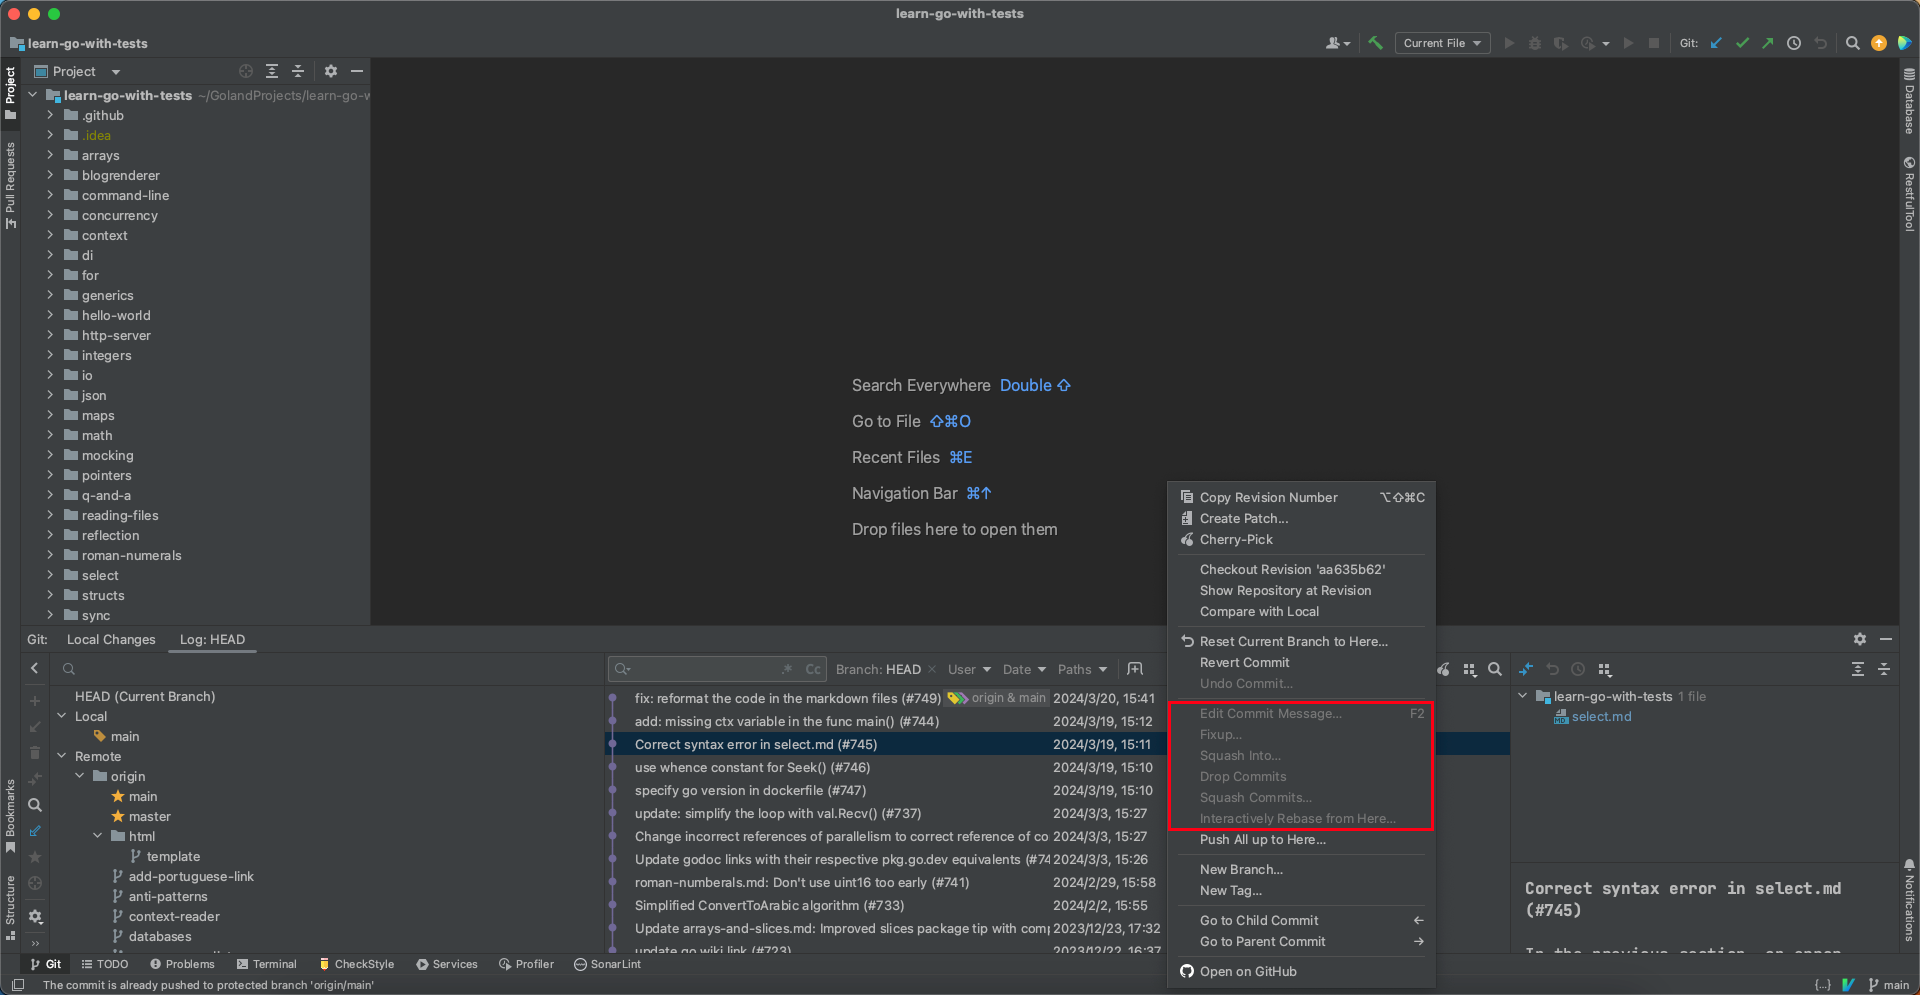Screen dimensions: 1920x995
Task: Open the SonarLint tool window
Action: click(608, 964)
